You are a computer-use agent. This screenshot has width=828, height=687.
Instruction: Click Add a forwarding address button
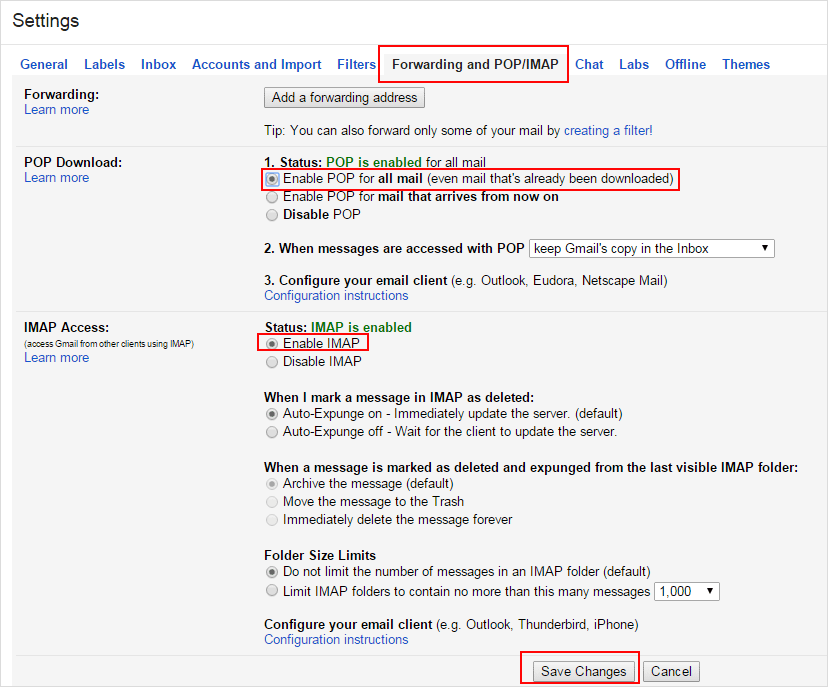[344, 98]
